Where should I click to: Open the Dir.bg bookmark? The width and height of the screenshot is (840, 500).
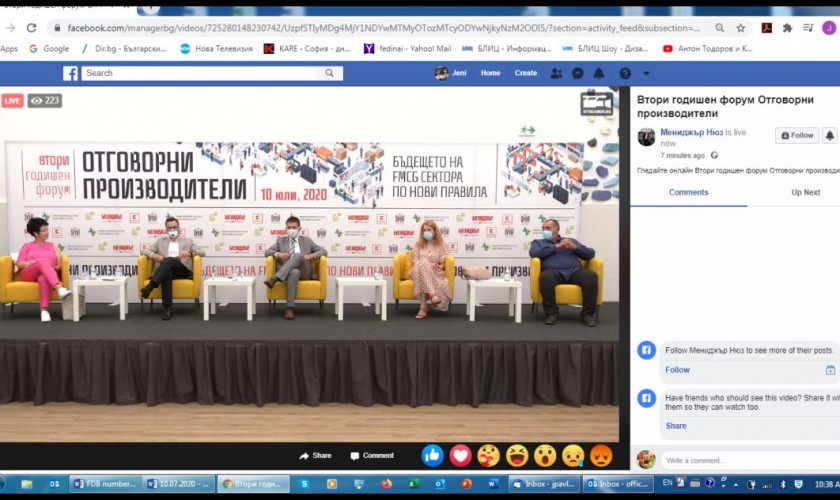tap(123, 49)
